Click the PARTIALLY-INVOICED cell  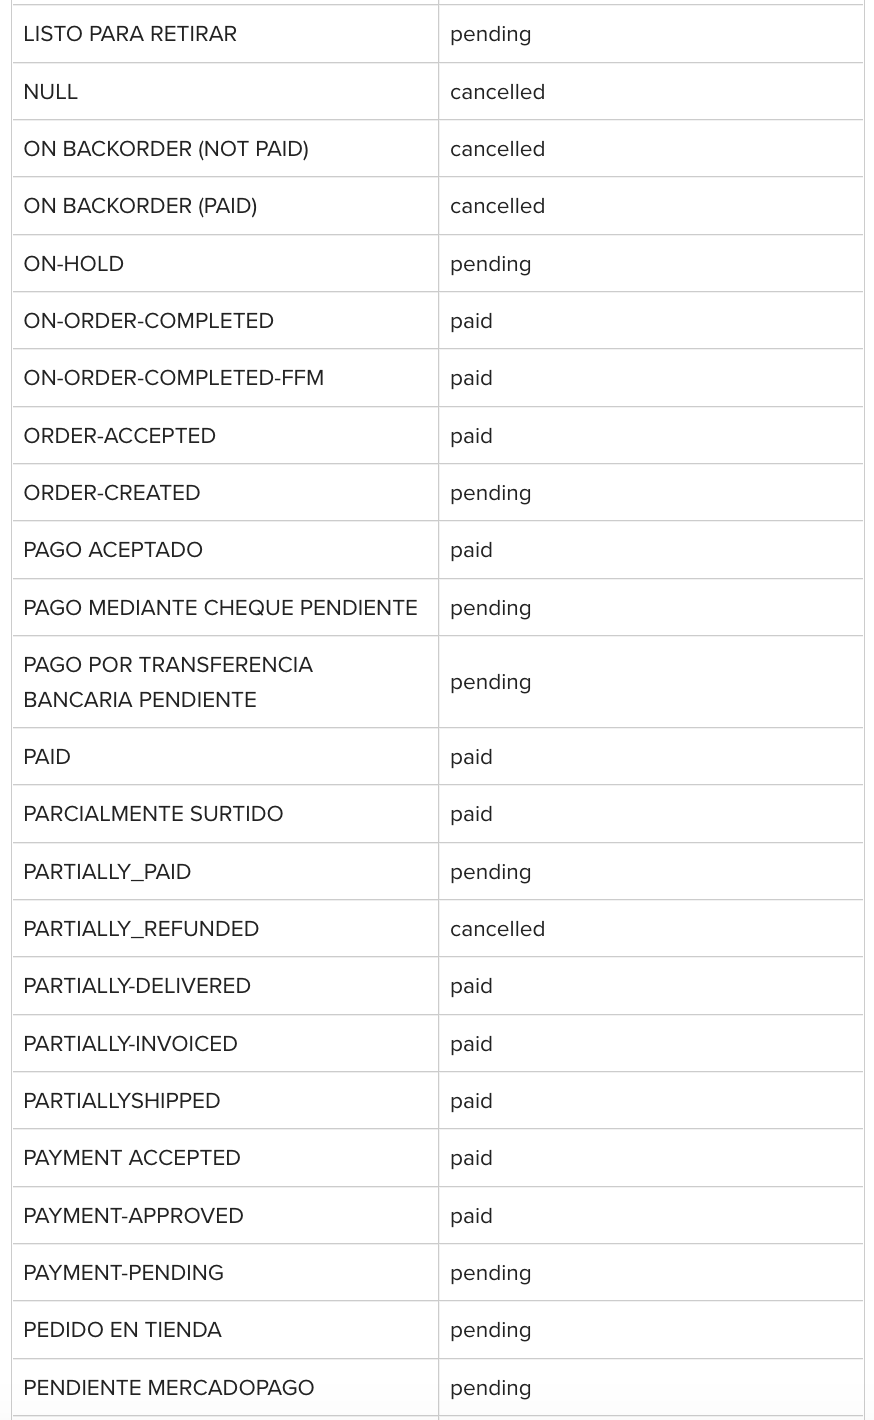click(x=225, y=1044)
